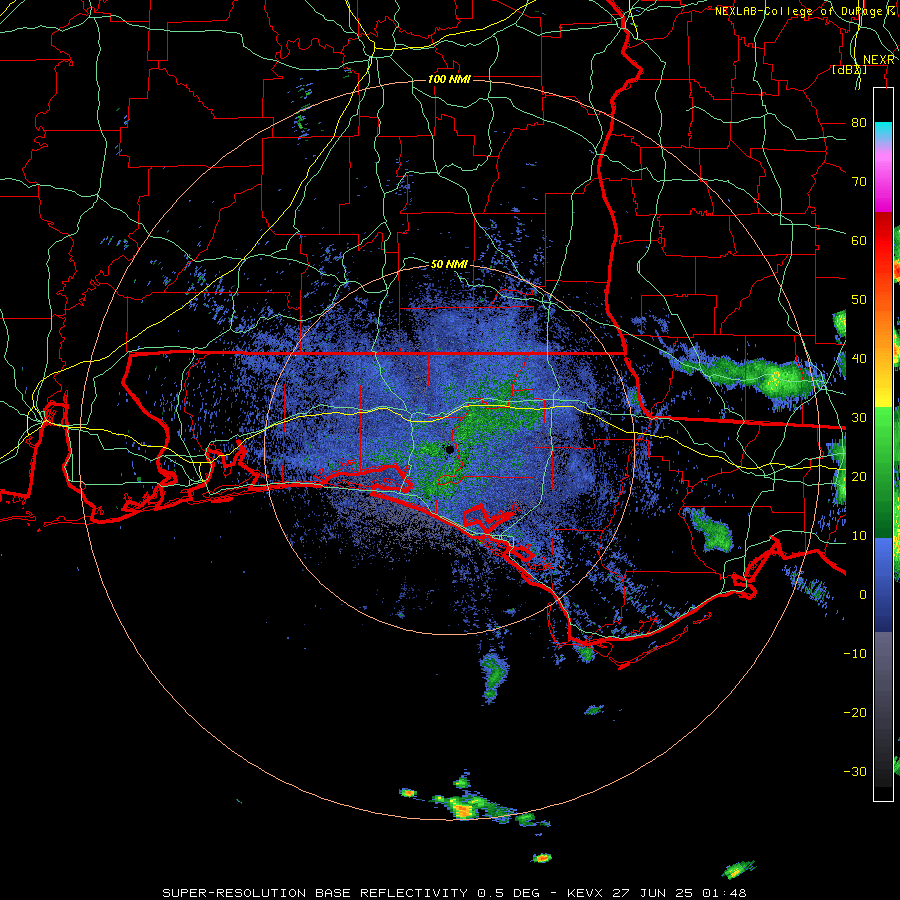Click the super-resolution base reflectivity caption

(x=455, y=893)
